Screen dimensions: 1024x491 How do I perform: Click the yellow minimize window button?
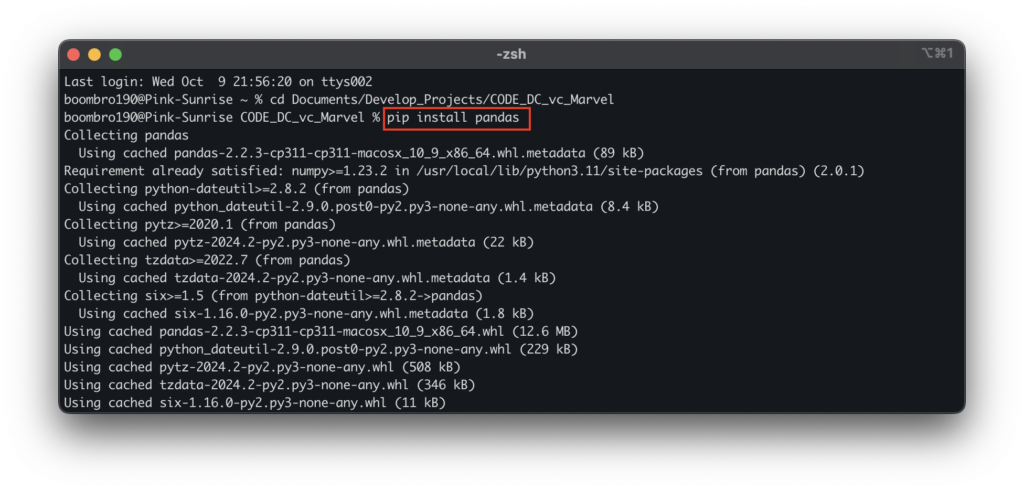(95, 54)
